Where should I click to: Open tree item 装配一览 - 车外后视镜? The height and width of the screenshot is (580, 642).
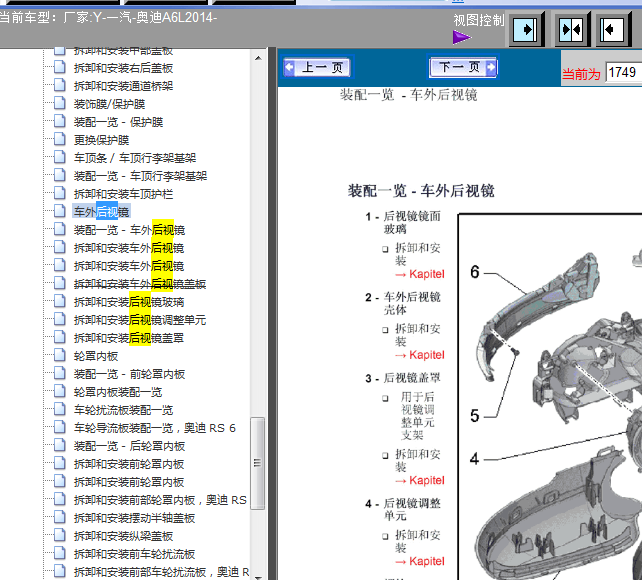click(129, 230)
